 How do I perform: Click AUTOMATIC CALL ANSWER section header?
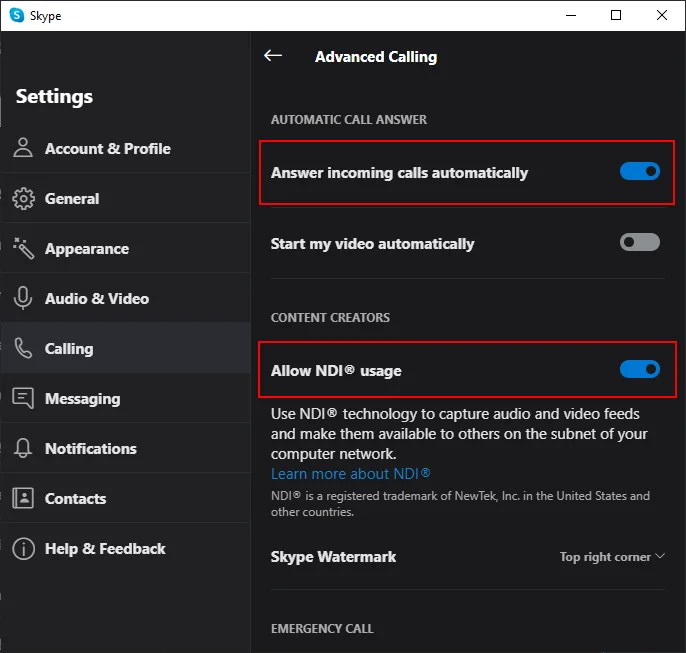coord(349,119)
